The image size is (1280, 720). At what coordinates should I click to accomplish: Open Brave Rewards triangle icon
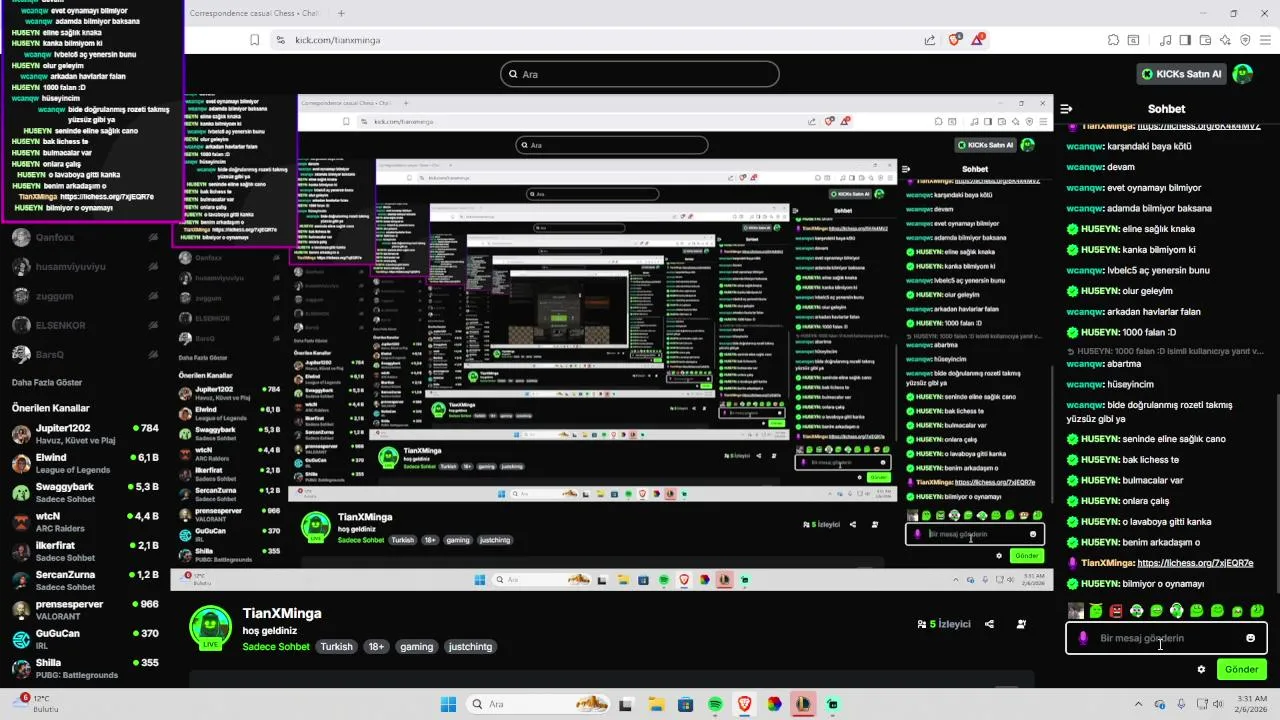pyautogui.click(x=979, y=40)
